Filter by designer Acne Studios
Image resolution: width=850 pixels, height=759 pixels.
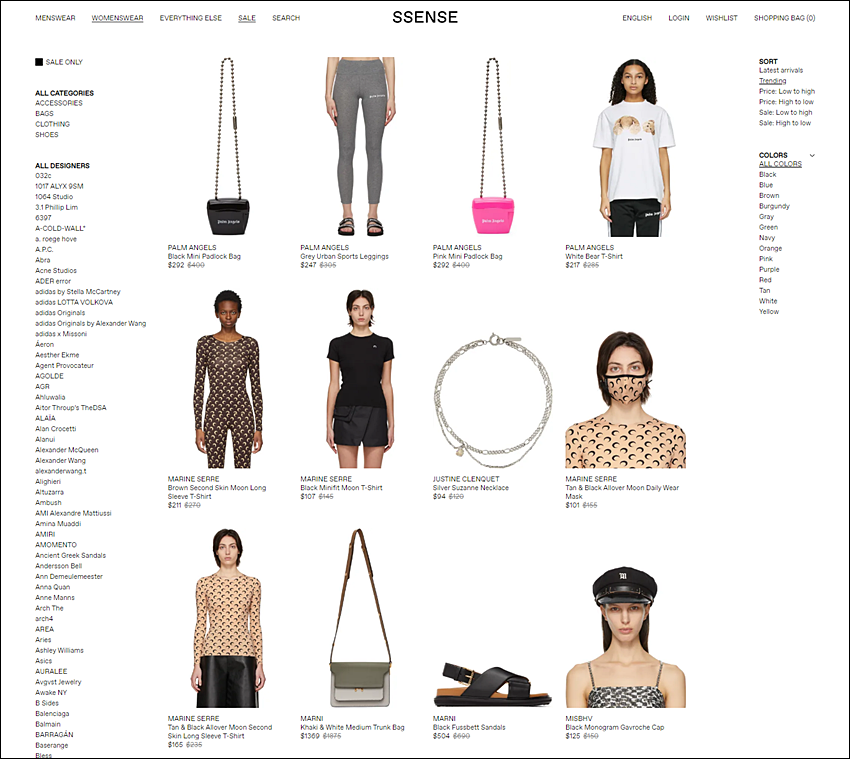(56, 271)
